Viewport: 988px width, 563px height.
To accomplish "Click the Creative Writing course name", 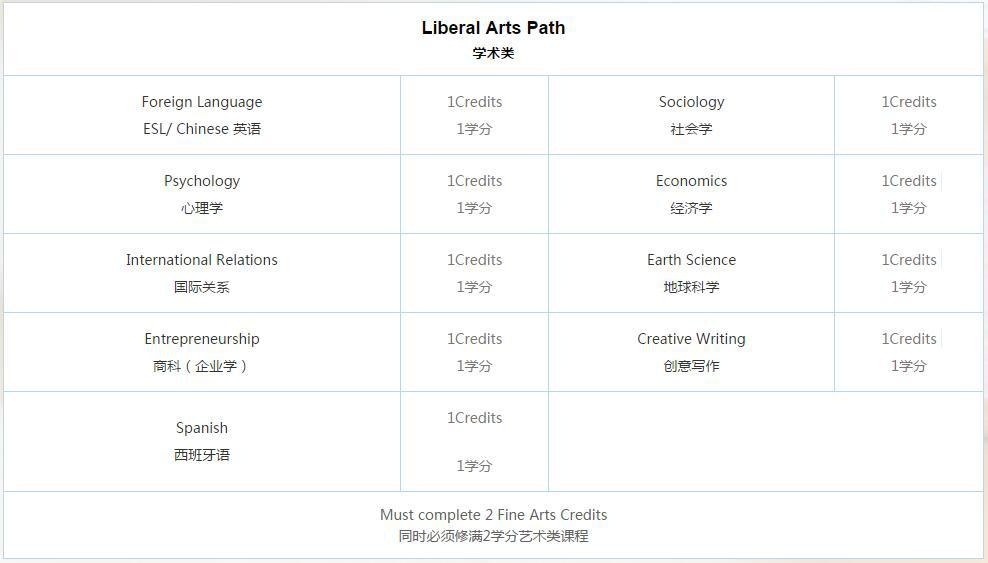I will (x=691, y=339).
